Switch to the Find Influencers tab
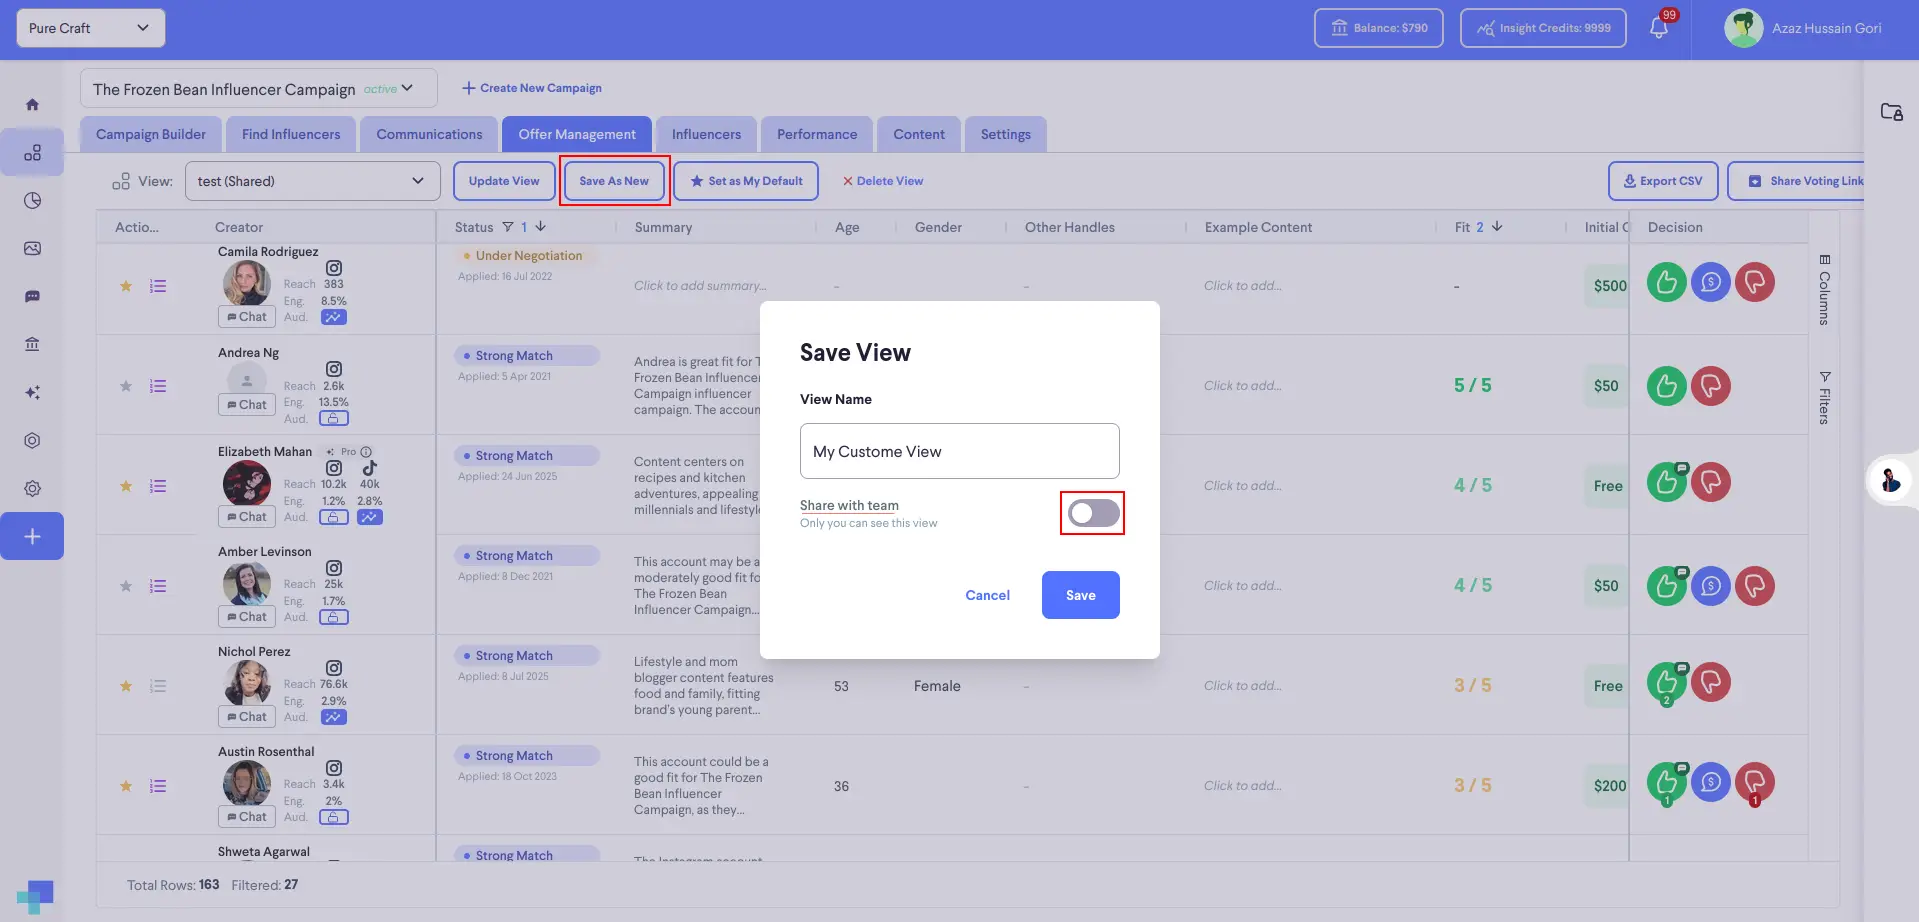1919x922 pixels. (291, 134)
